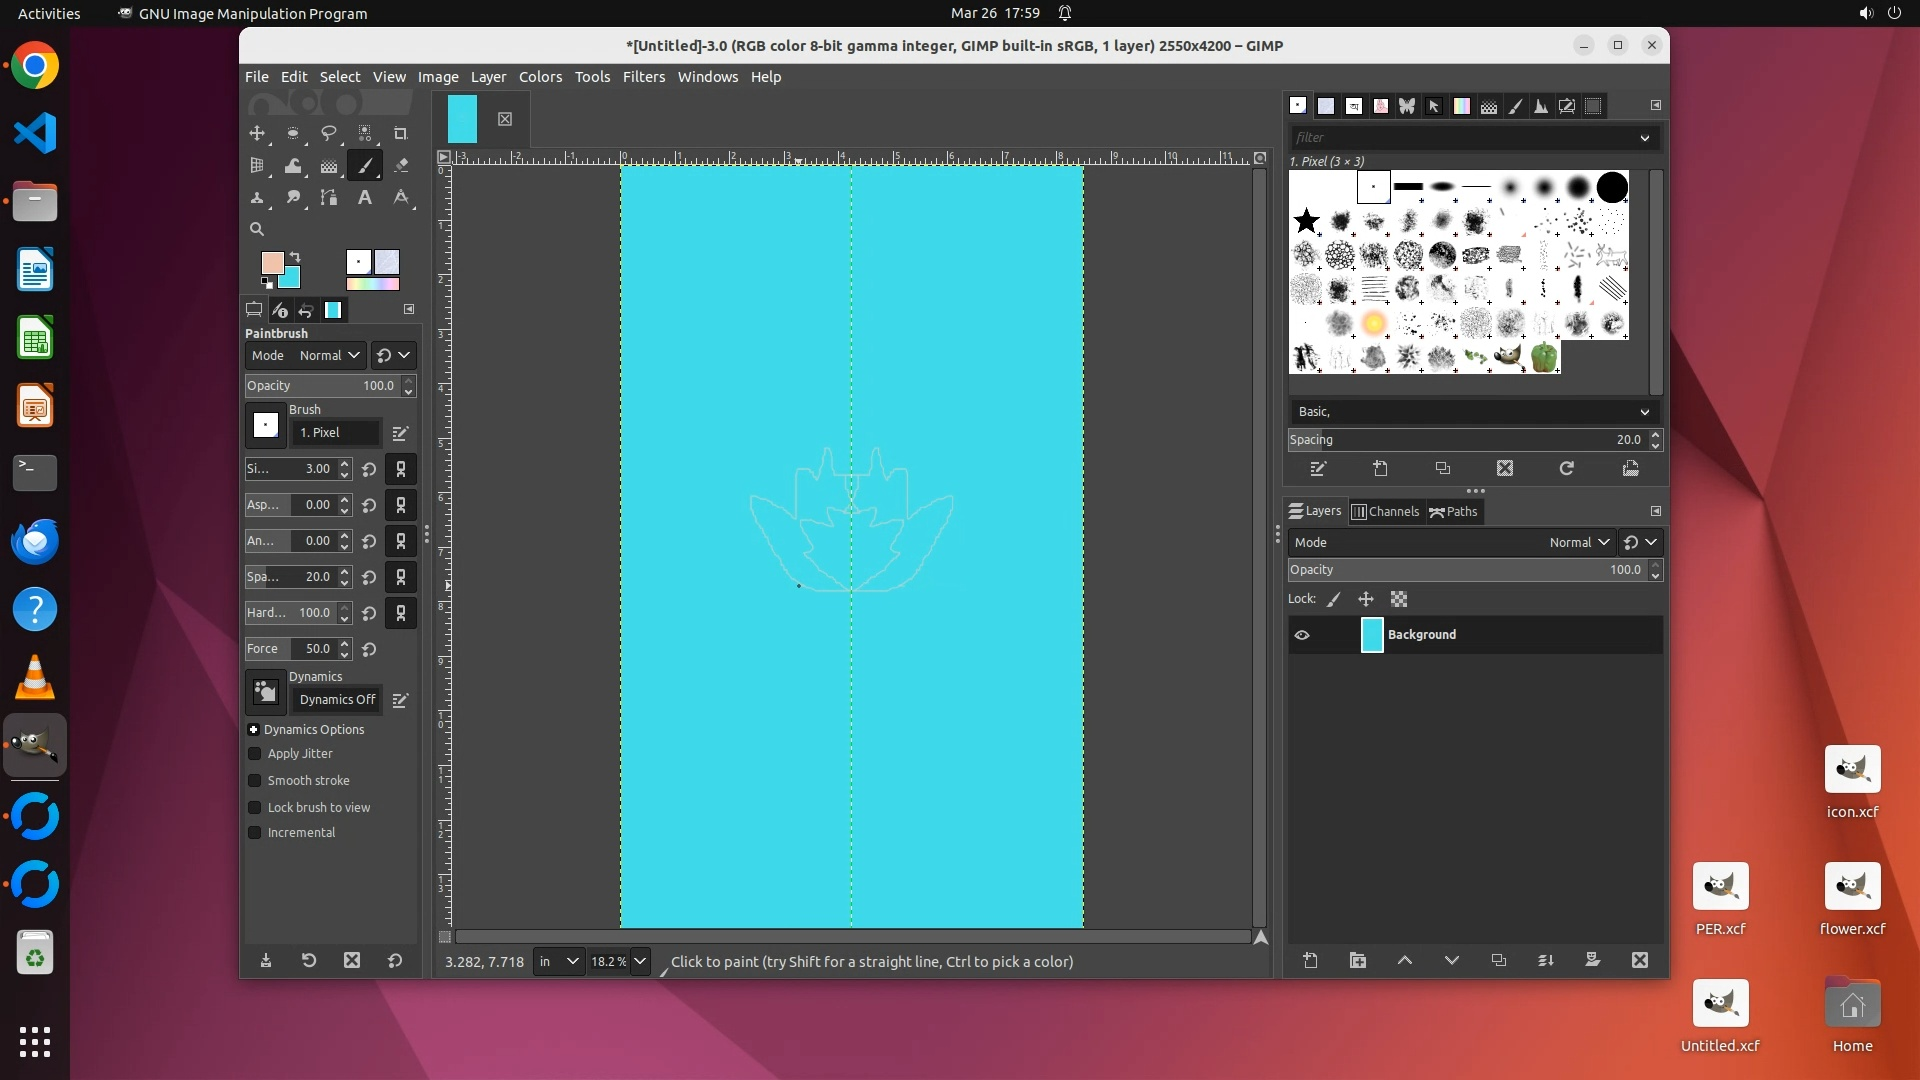Enable the Smooth stroke checkbox
The image size is (1920, 1080).
[x=255, y=781]
